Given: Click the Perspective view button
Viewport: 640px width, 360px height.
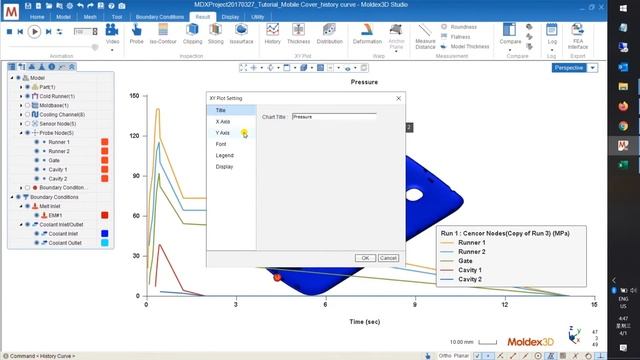Looking at the screenshot, I should [x=569, y=68].
